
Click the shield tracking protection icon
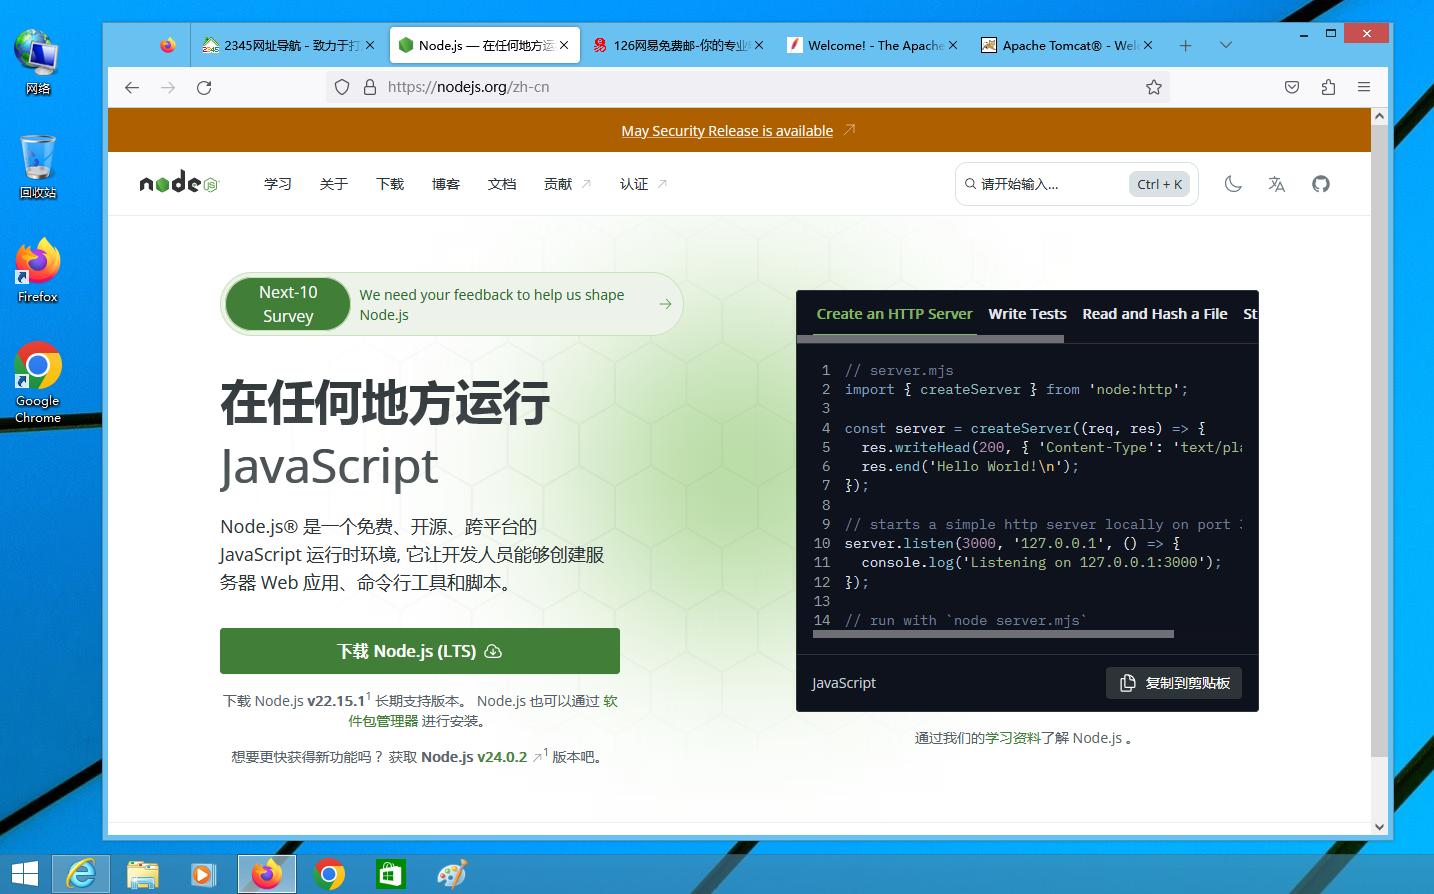point(342,87)
